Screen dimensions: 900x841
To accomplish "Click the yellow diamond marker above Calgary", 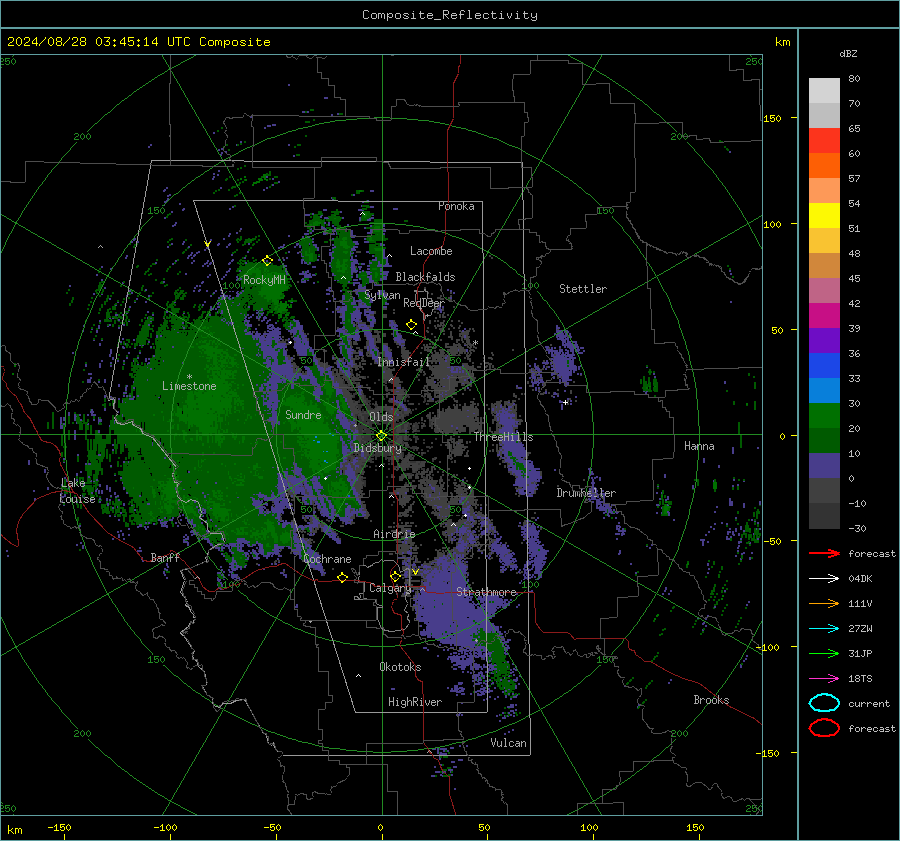I will point(395,576).
